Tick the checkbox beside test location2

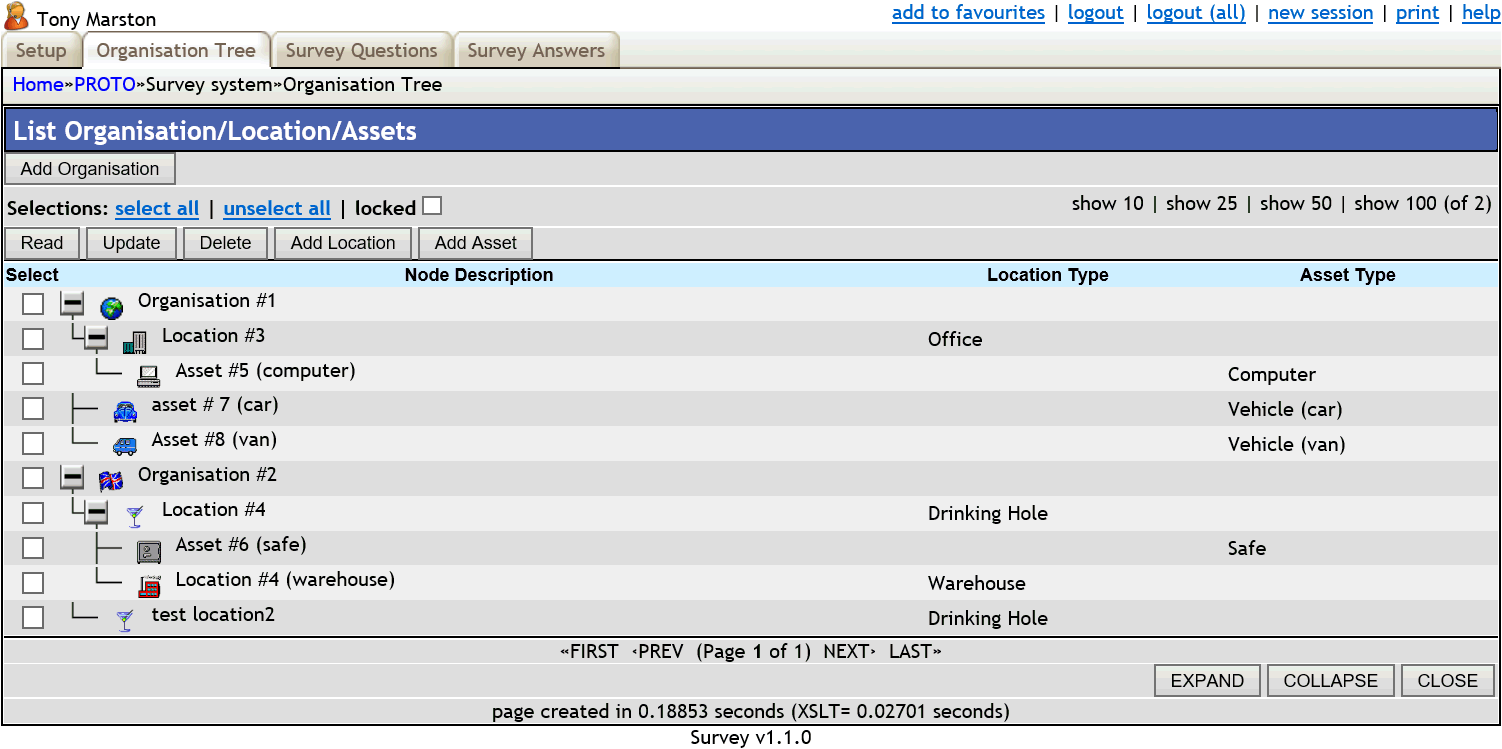(x=32, y=617)
